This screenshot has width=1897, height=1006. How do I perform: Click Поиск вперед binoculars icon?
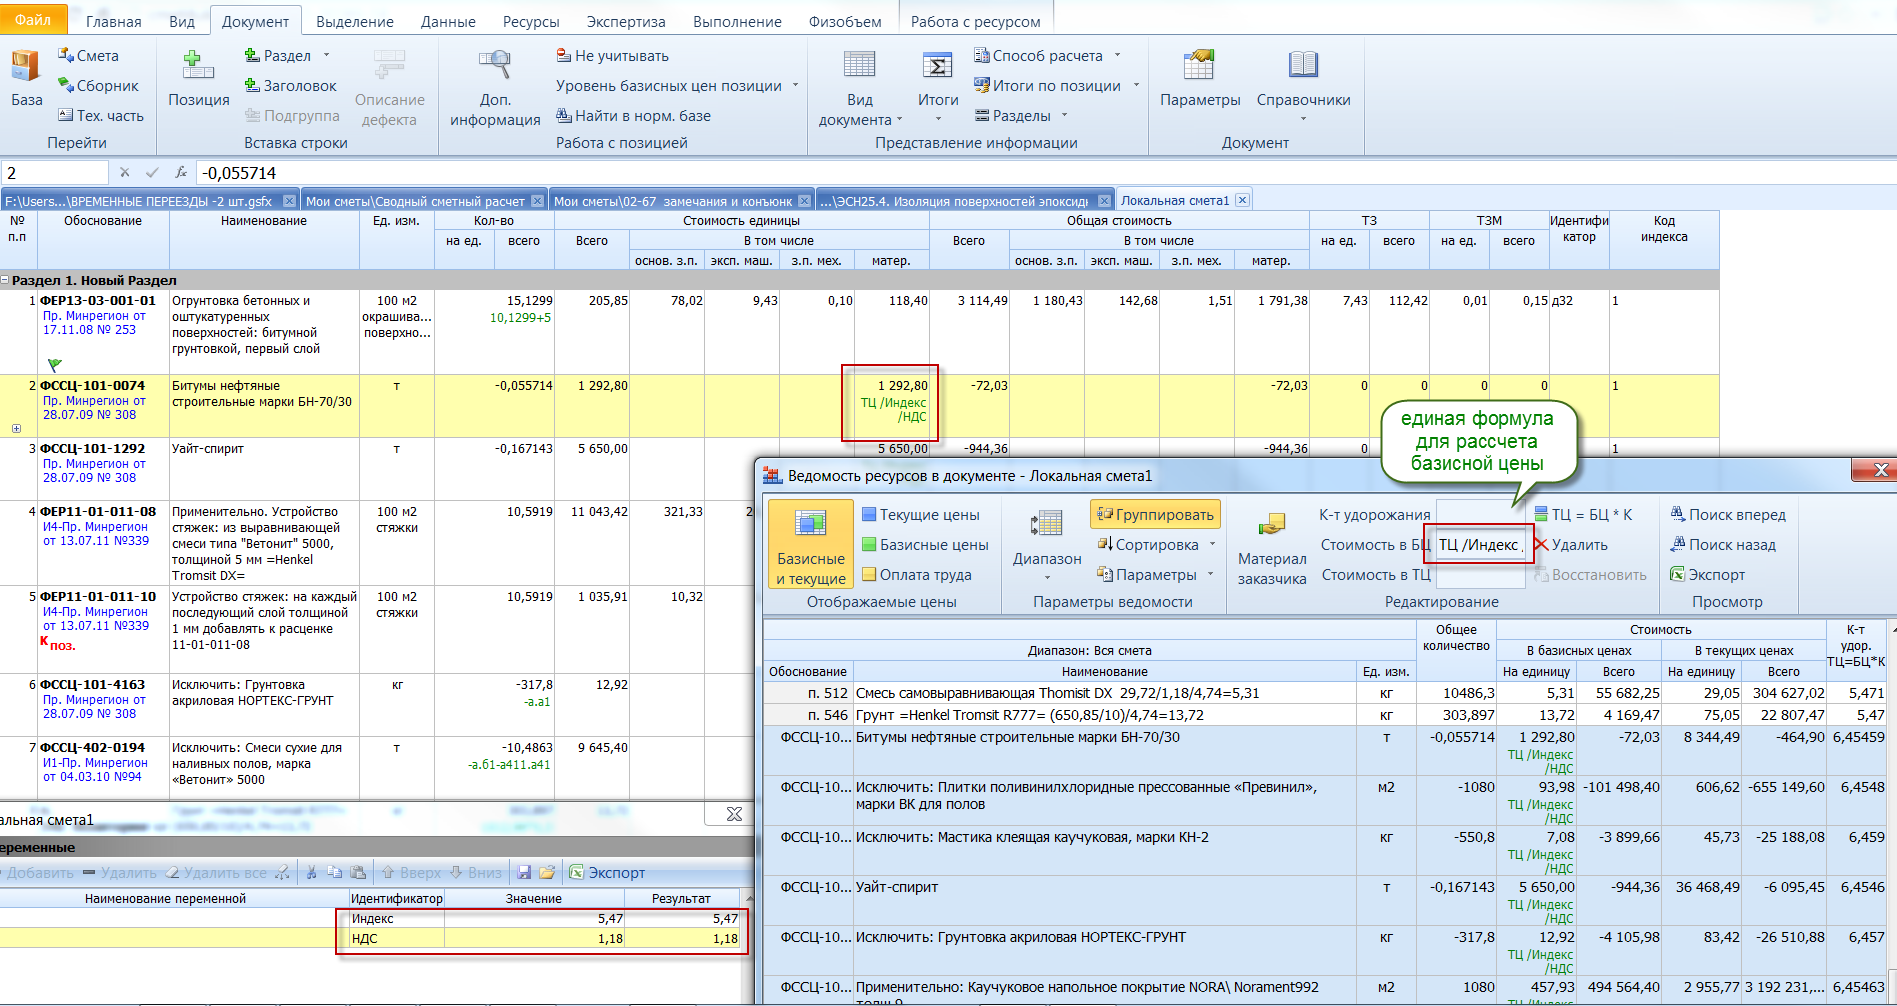pyautogui.click(x=1678, y=515)
